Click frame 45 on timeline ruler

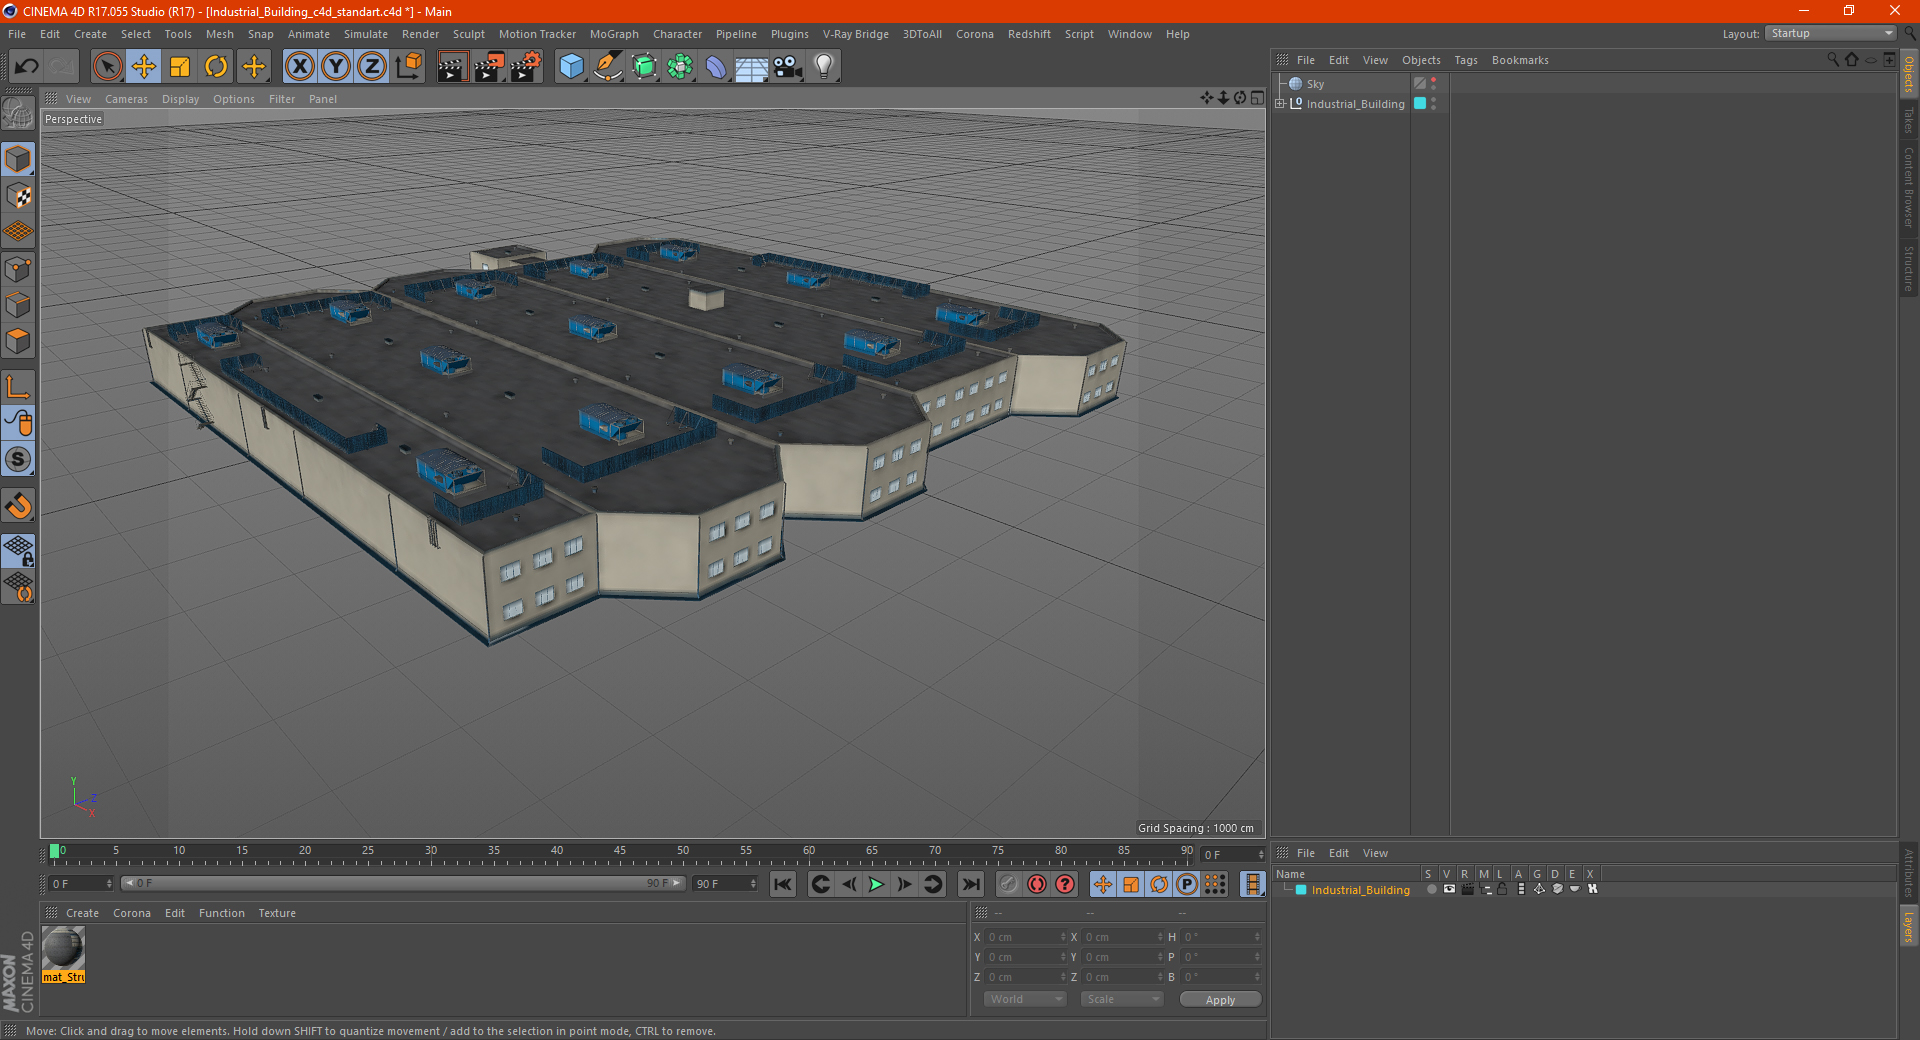tap(620, 851)
